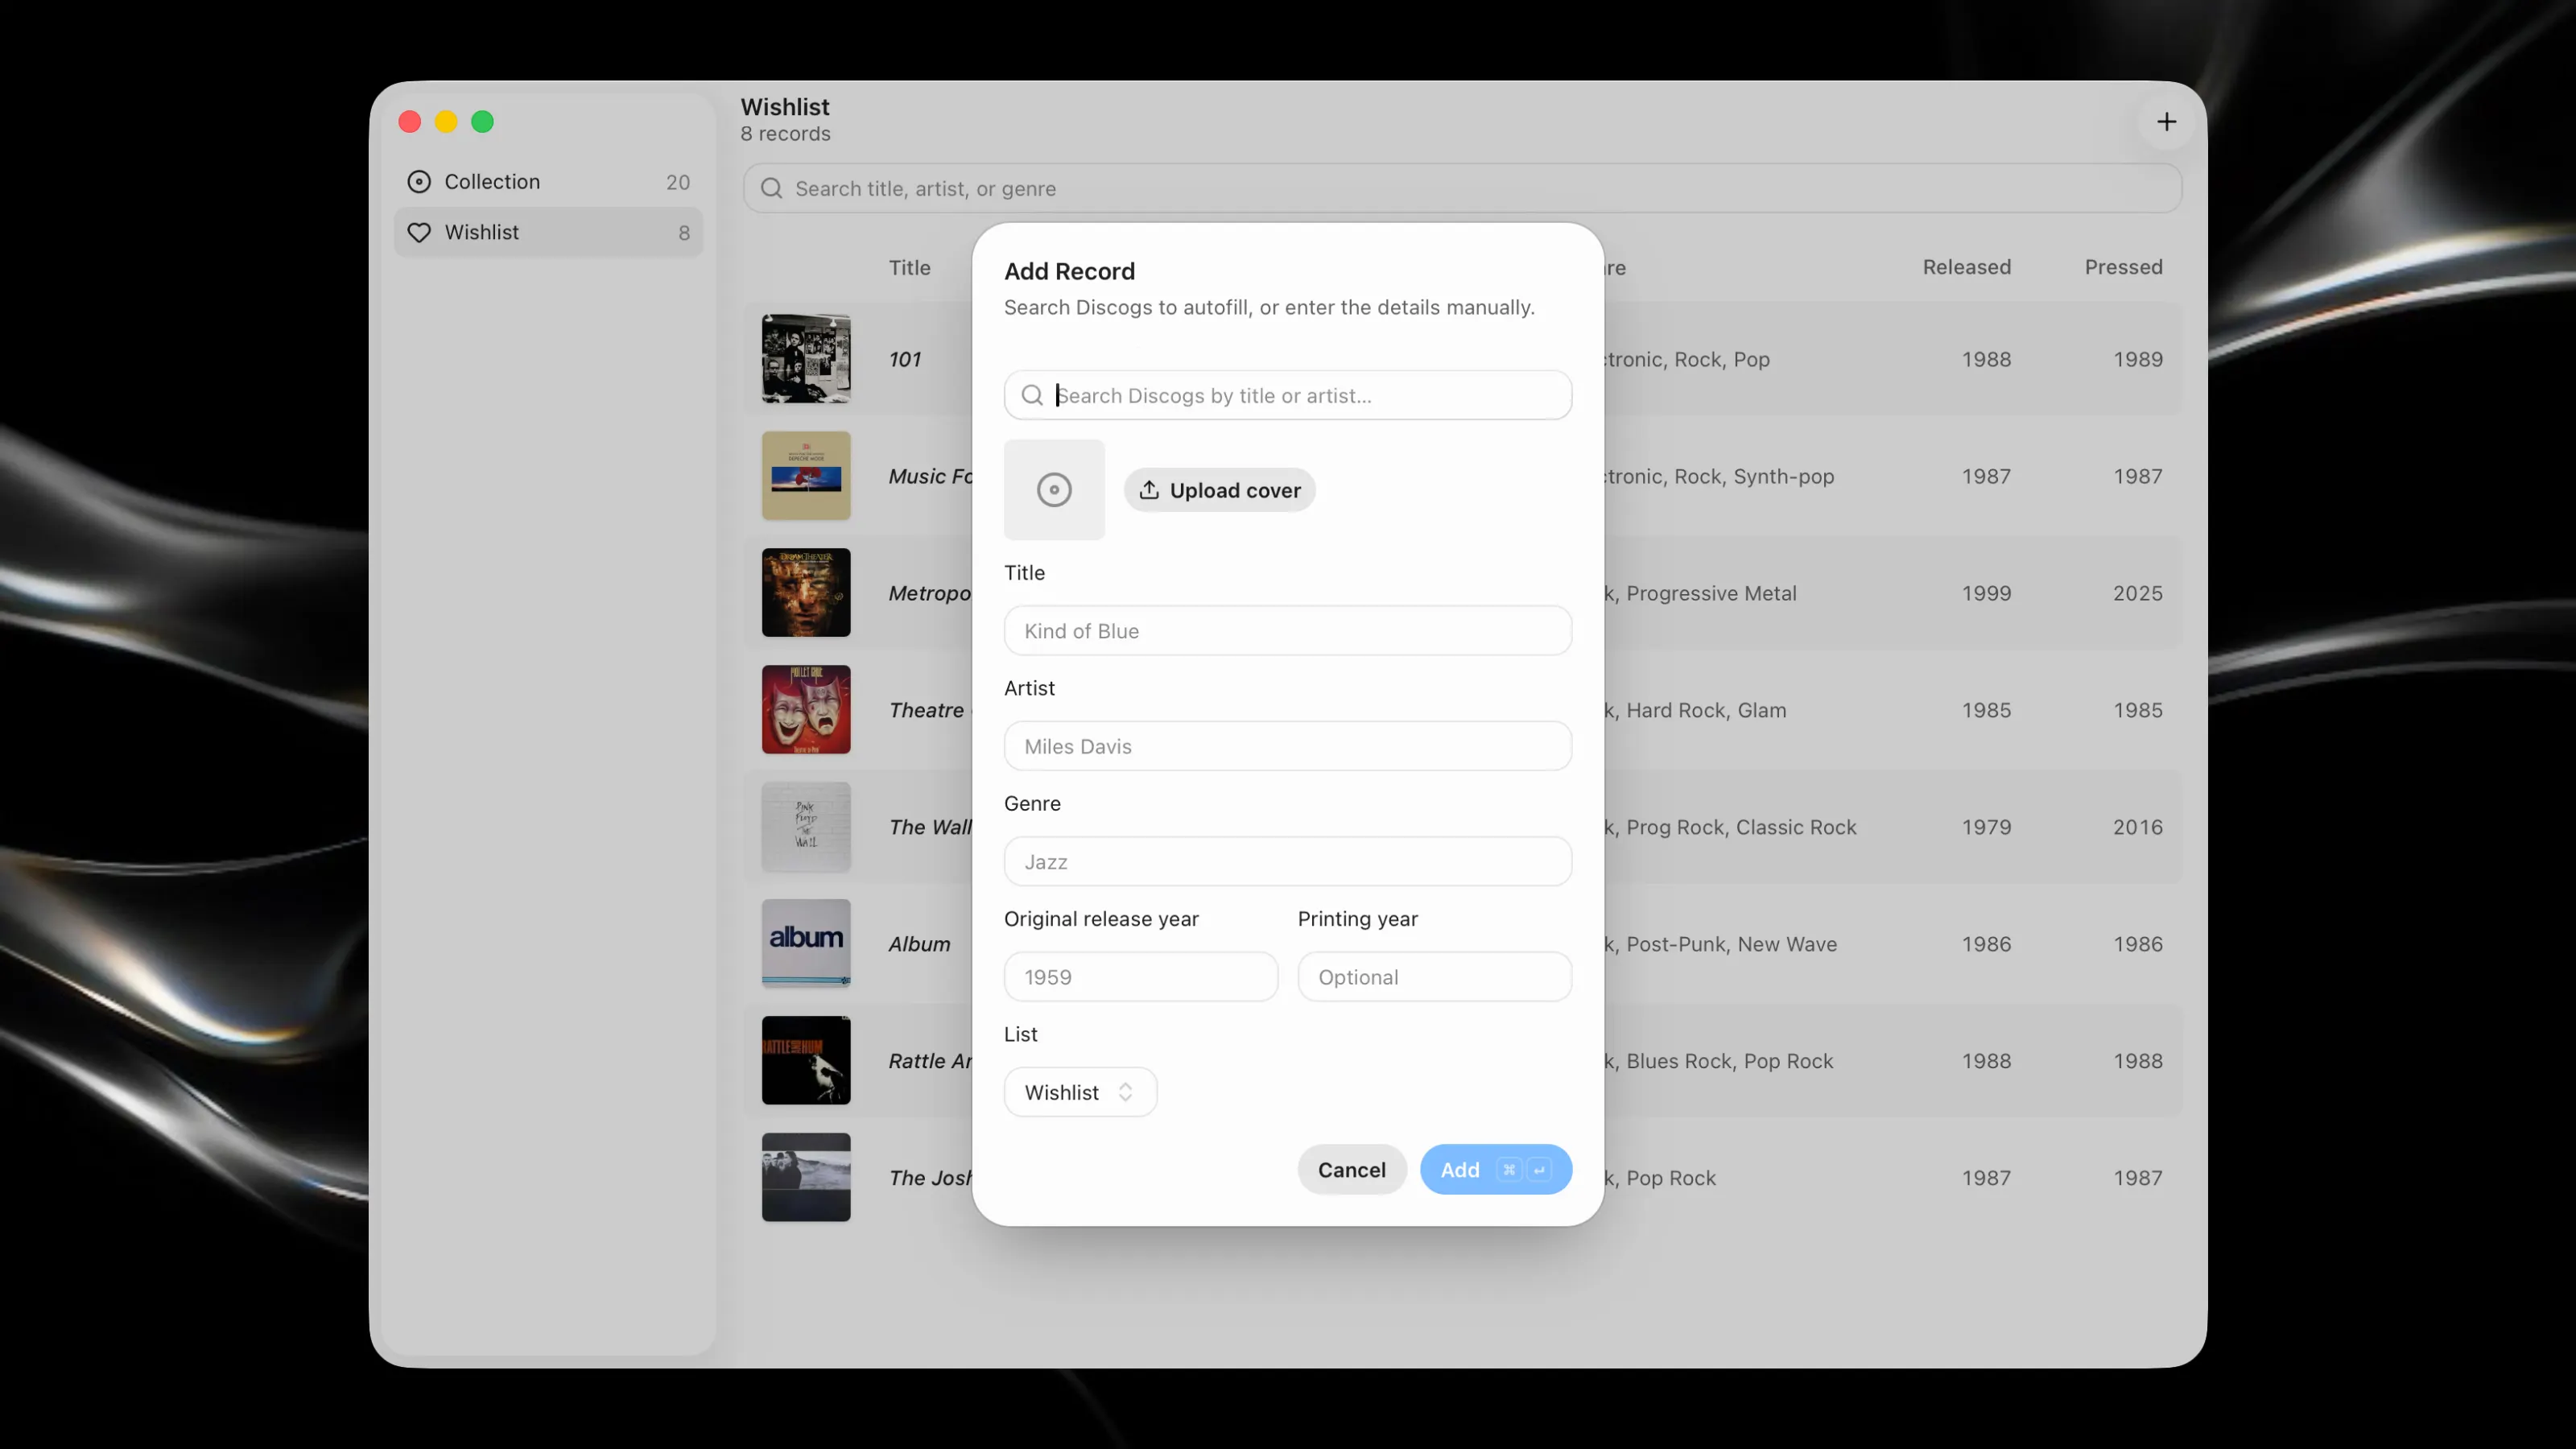Click the Cancel button
This screenshot has width=2576, height=1449.
[1352, 1169]
